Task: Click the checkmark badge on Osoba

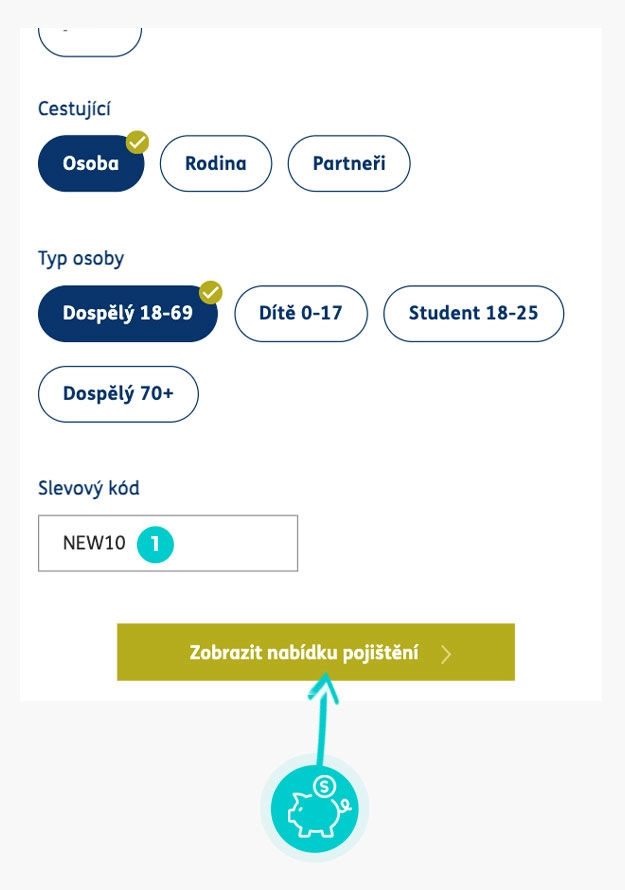Action: [x=137, y=142]
